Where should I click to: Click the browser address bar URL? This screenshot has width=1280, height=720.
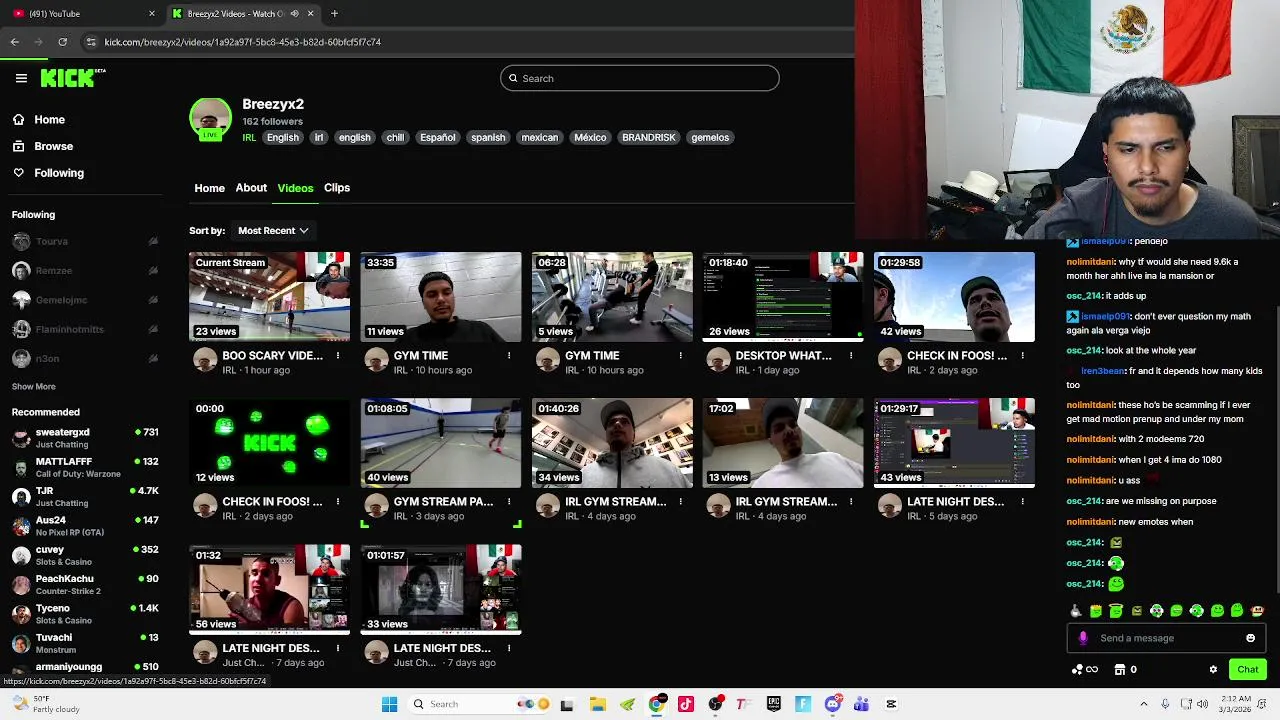point(243,42)
